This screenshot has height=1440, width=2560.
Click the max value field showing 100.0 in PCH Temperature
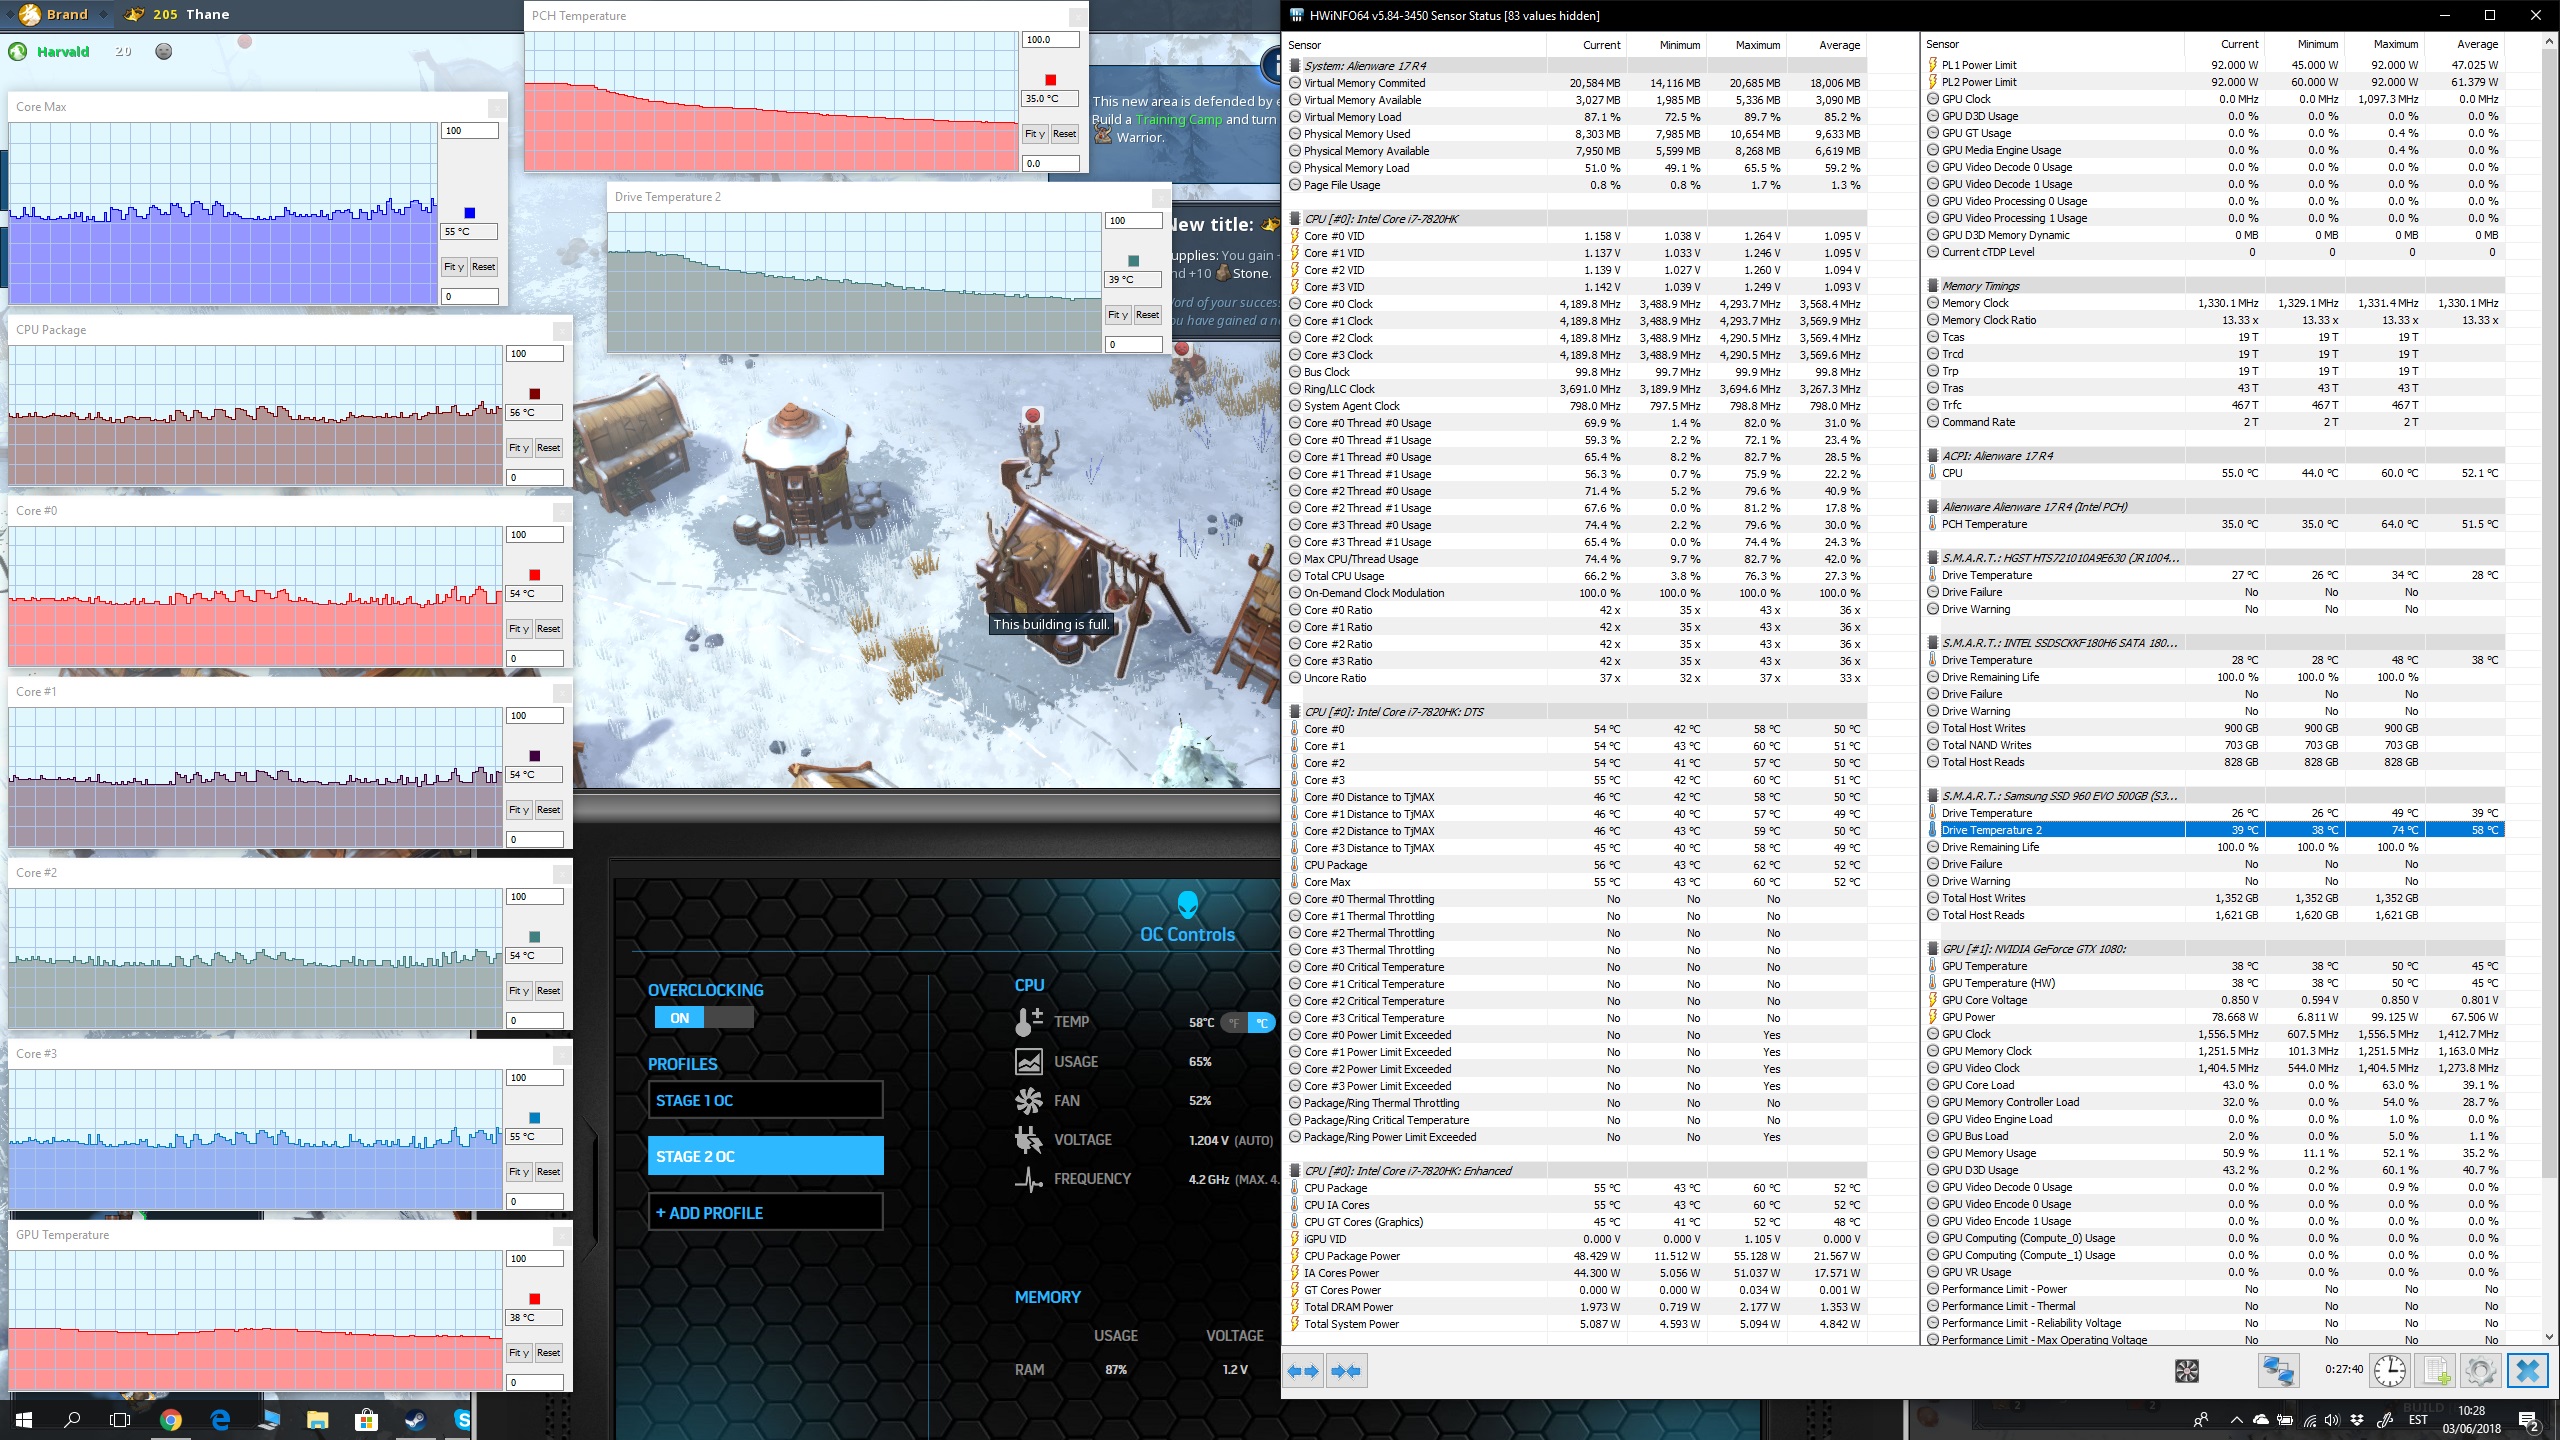(1050, 40)
